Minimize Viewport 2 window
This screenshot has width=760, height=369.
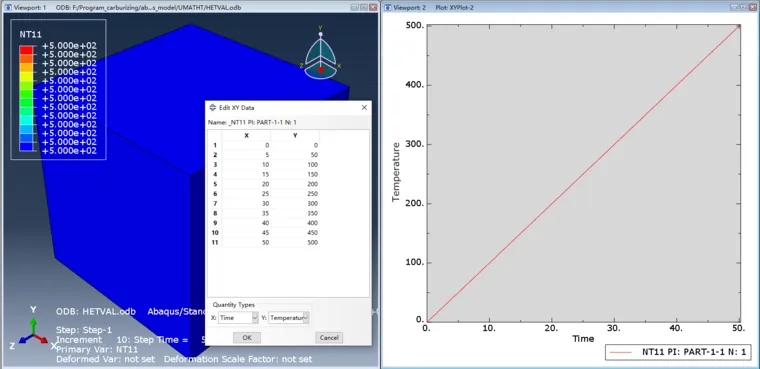tap(735, 7)
